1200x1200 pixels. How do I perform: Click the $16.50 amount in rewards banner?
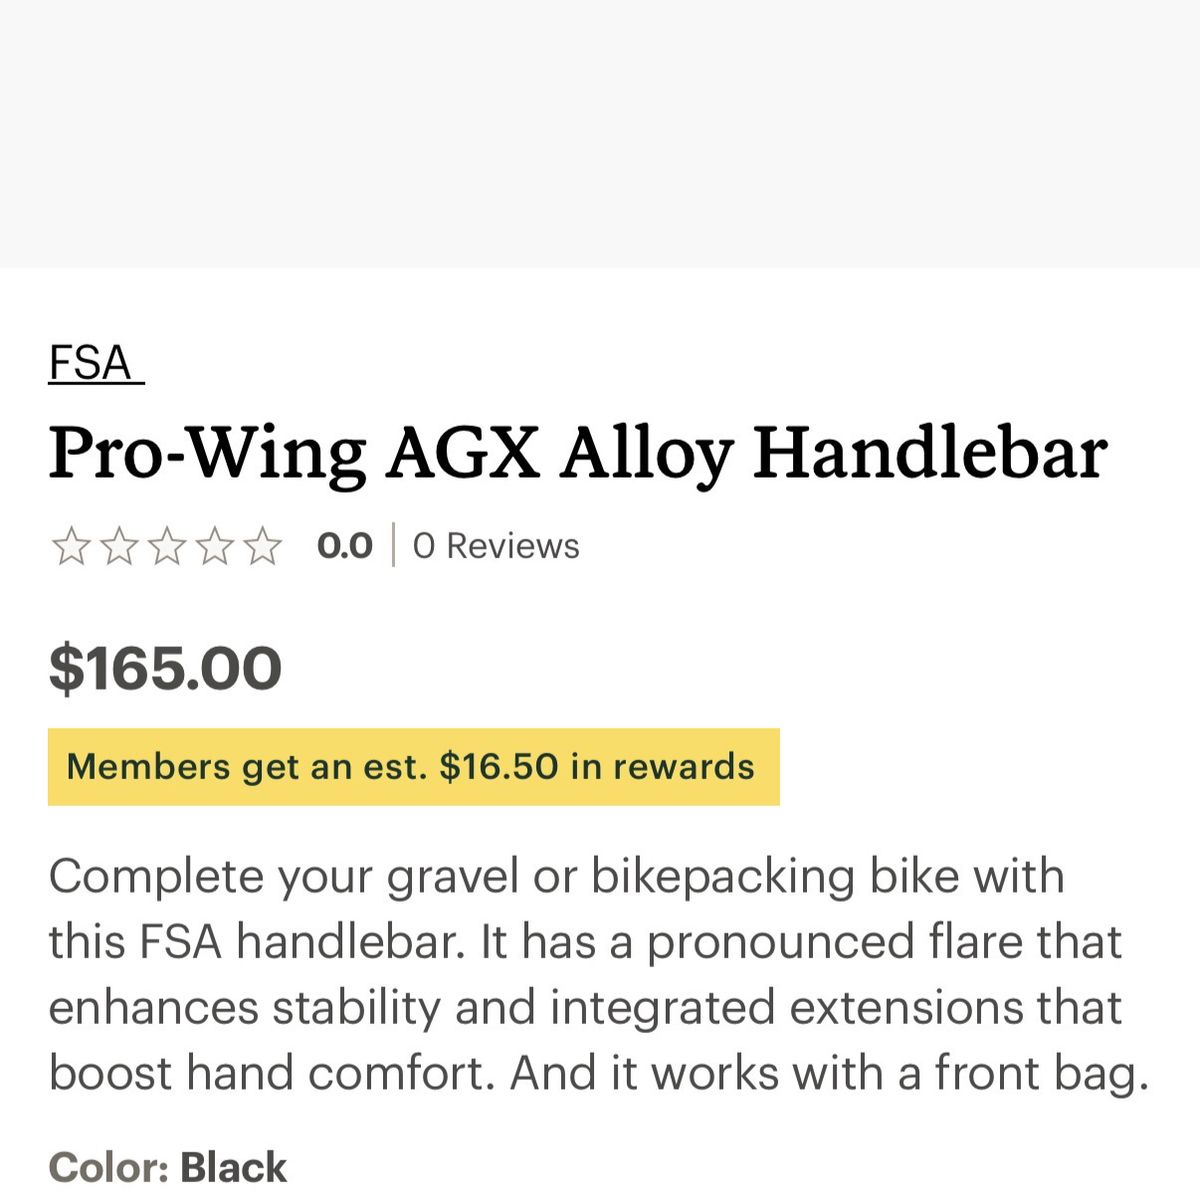coord(499,767)
